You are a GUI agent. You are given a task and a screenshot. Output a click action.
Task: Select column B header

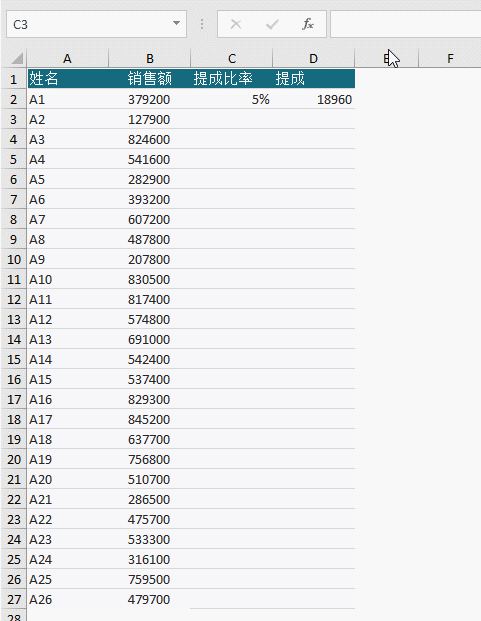pos(150,59)
